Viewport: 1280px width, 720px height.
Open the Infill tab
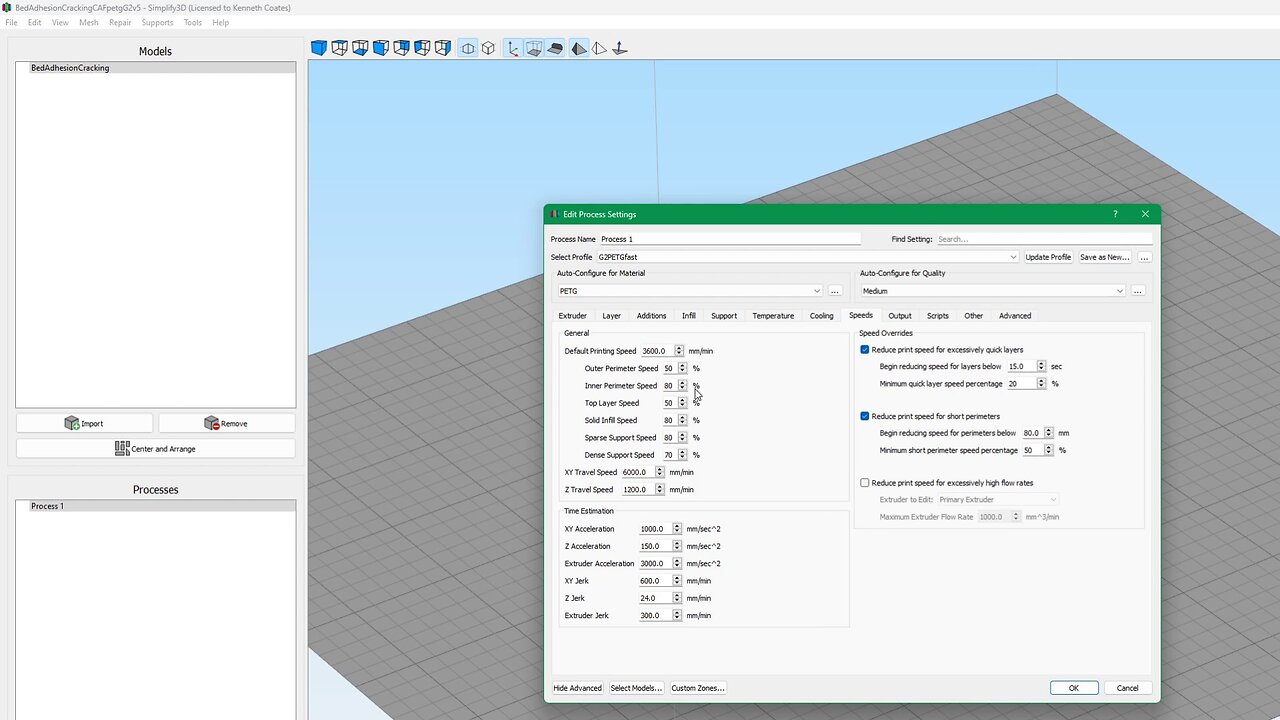point(689,316)
